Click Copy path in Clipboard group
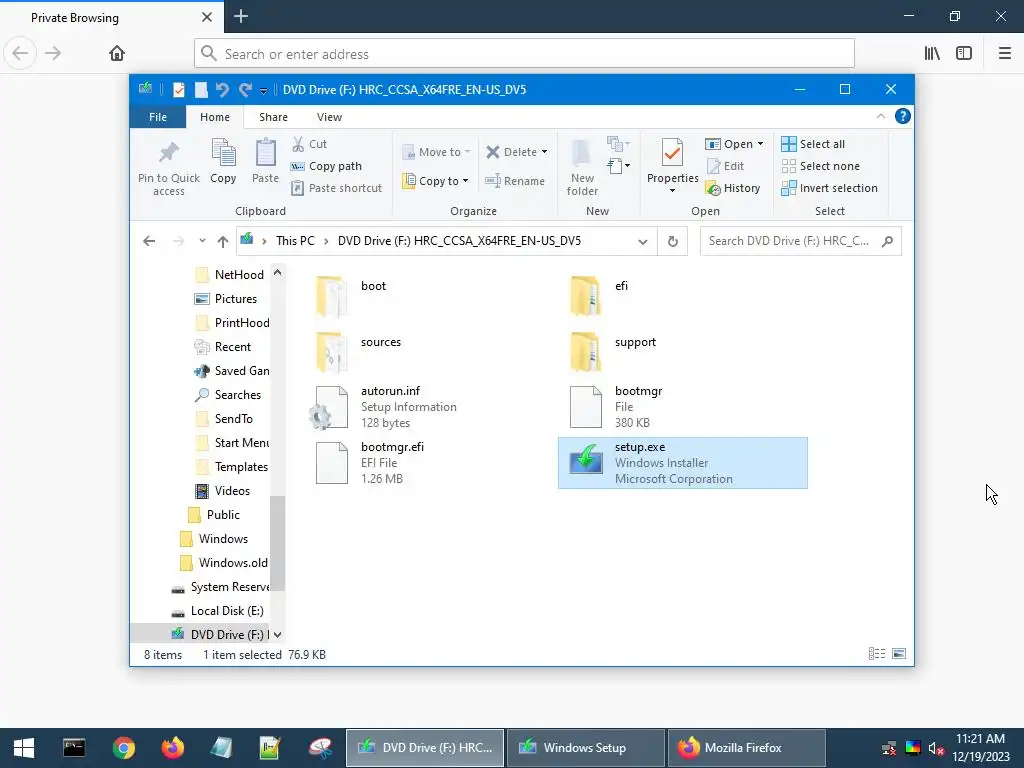Viewport: 1024px width, 768px height. tap(326, 166)
